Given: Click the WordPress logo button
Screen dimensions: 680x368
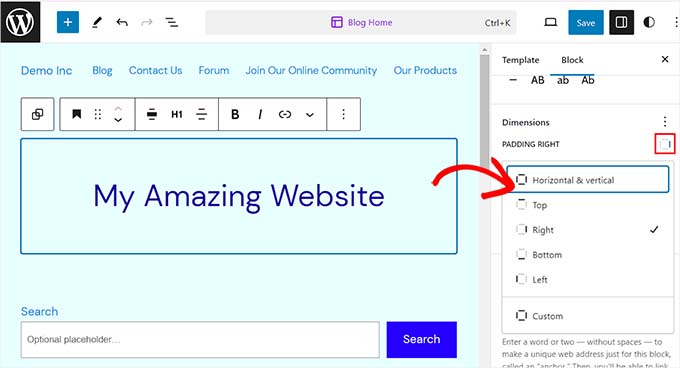Looking at the screenshot, I should coord(20,22).
